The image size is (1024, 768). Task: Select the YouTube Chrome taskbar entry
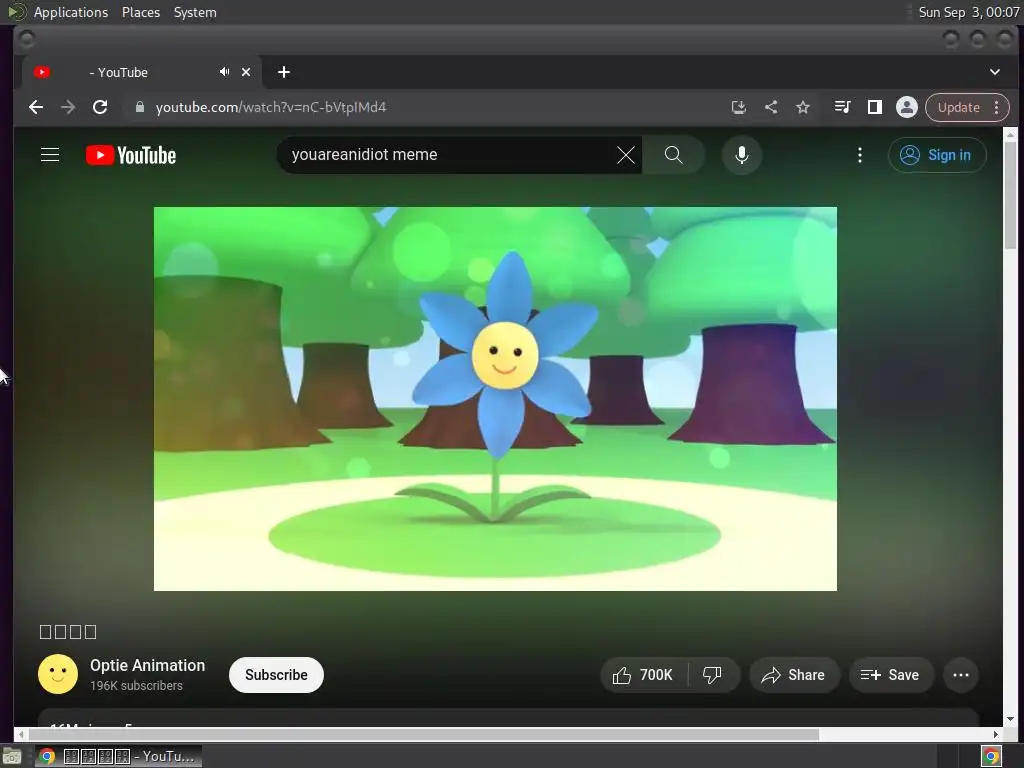click(118, 756)
